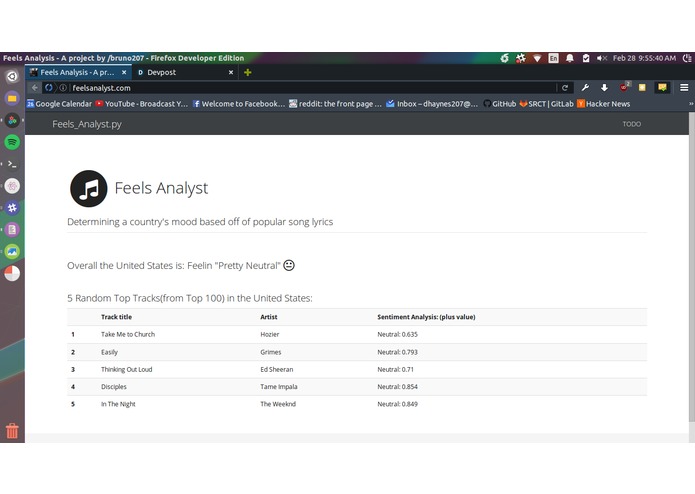This screenshot has width=695, height=494.
Task: Click the Thinking Out Loud track cell
Action: (126, 370)
